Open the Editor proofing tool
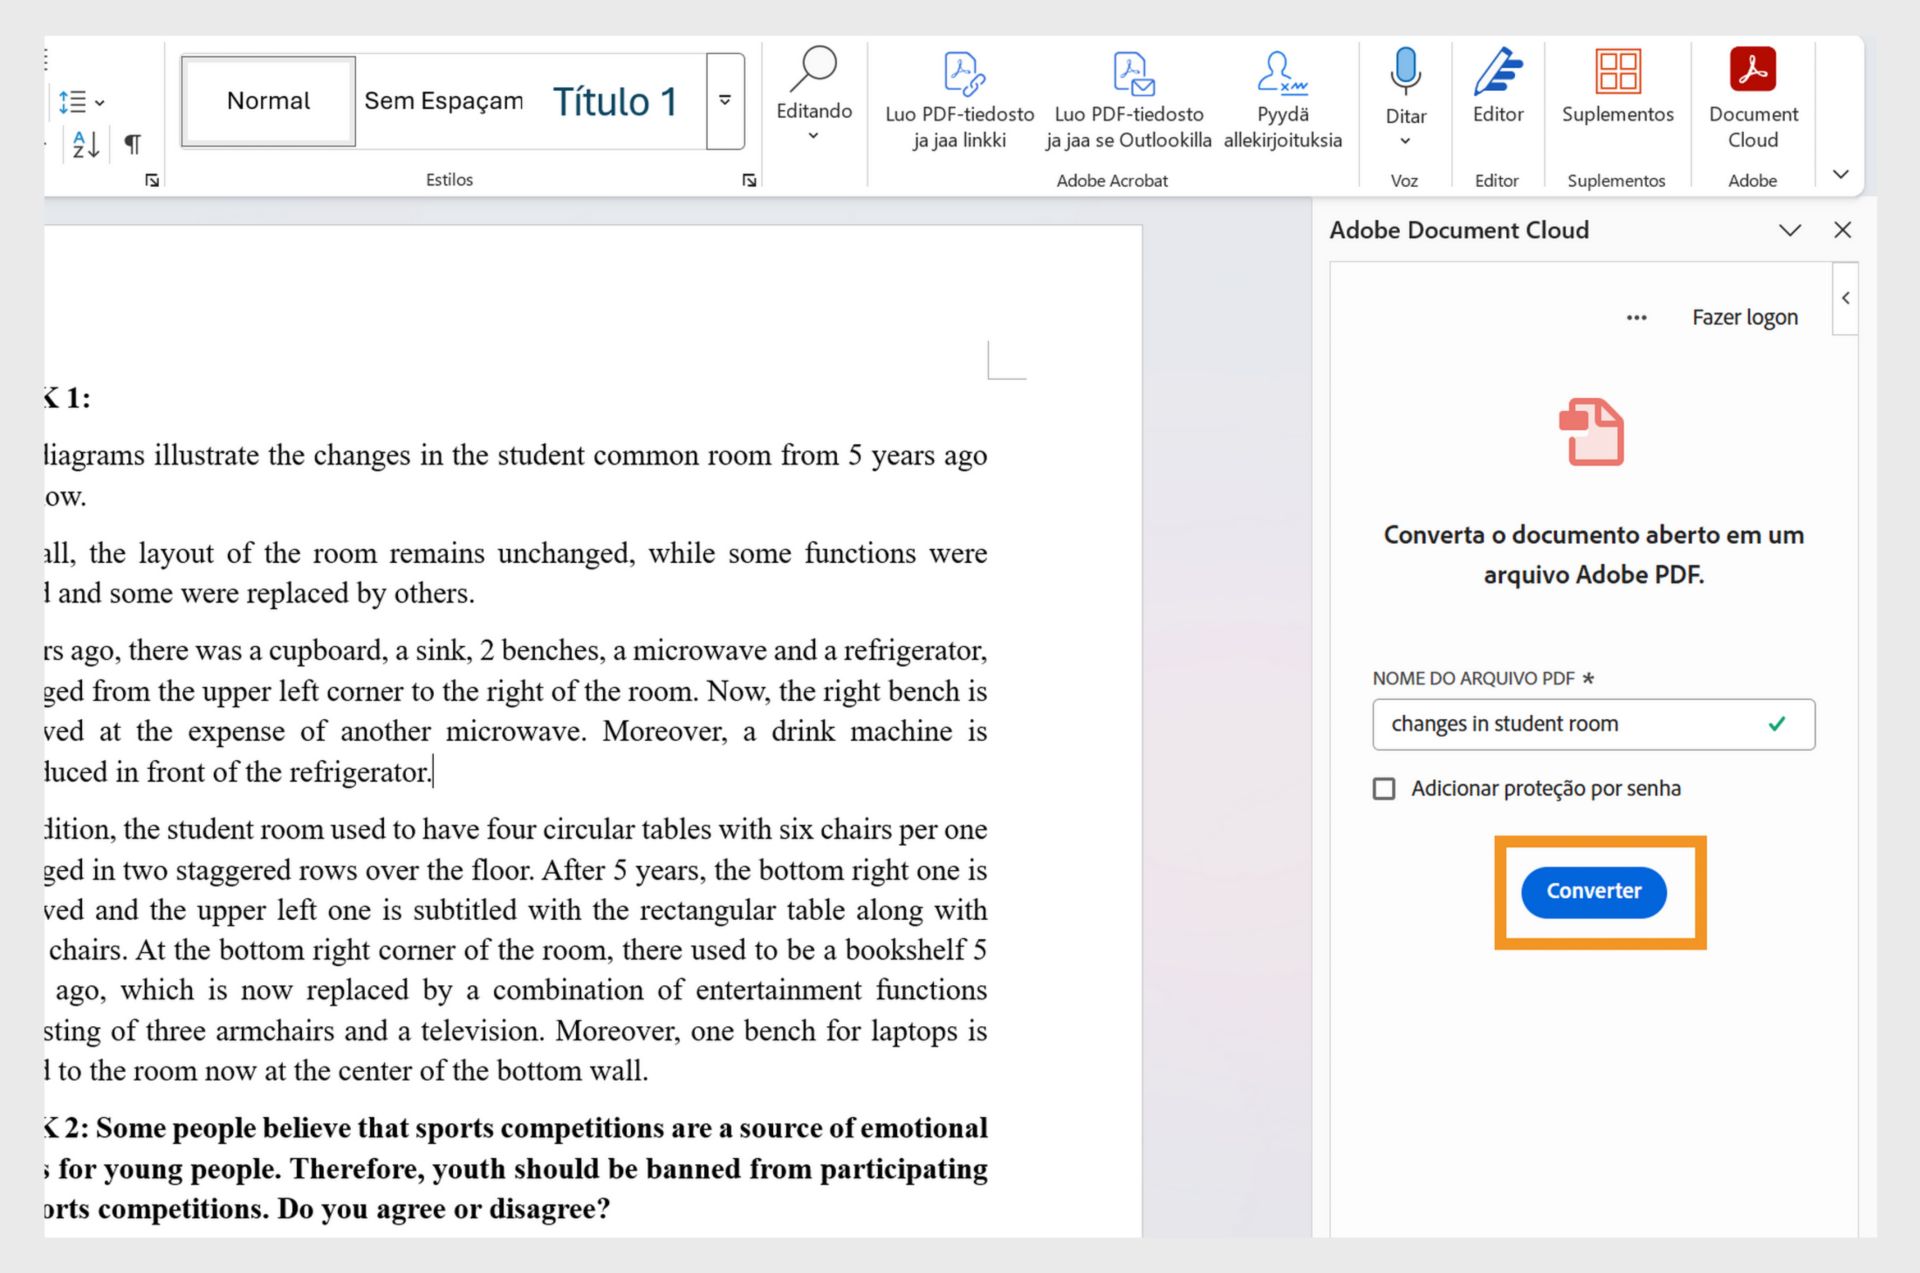 tap(1498, 87)
